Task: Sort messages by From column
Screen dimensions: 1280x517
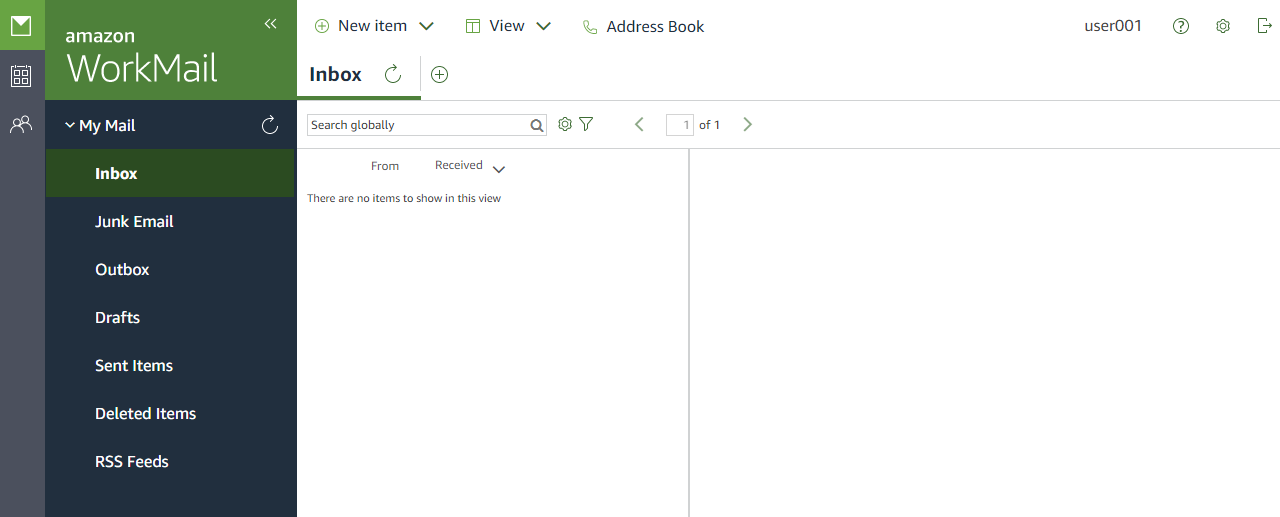Action: (x=385, y=166)
